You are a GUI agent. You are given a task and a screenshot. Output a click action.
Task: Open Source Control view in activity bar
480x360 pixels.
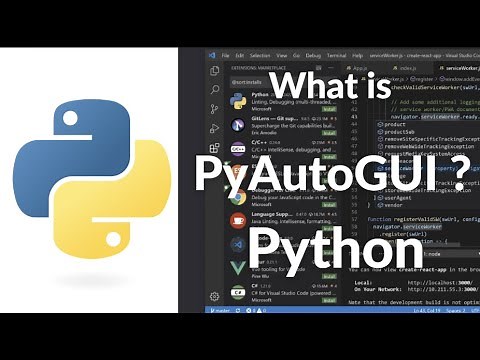click(x=215, y=109)
